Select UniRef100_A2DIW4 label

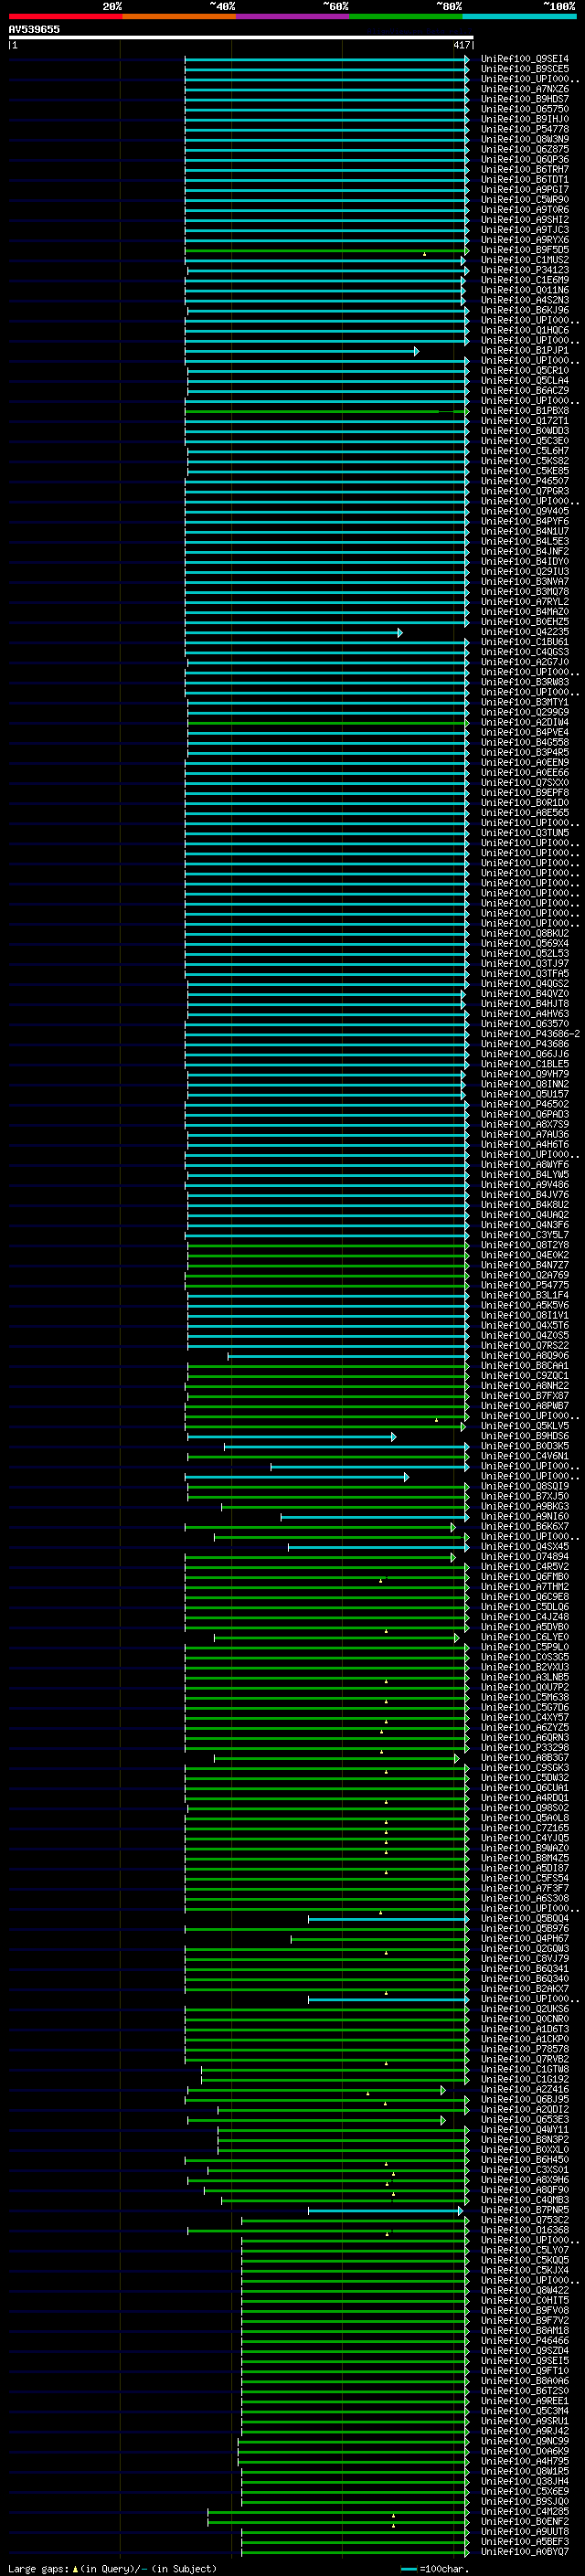point(524,722)
